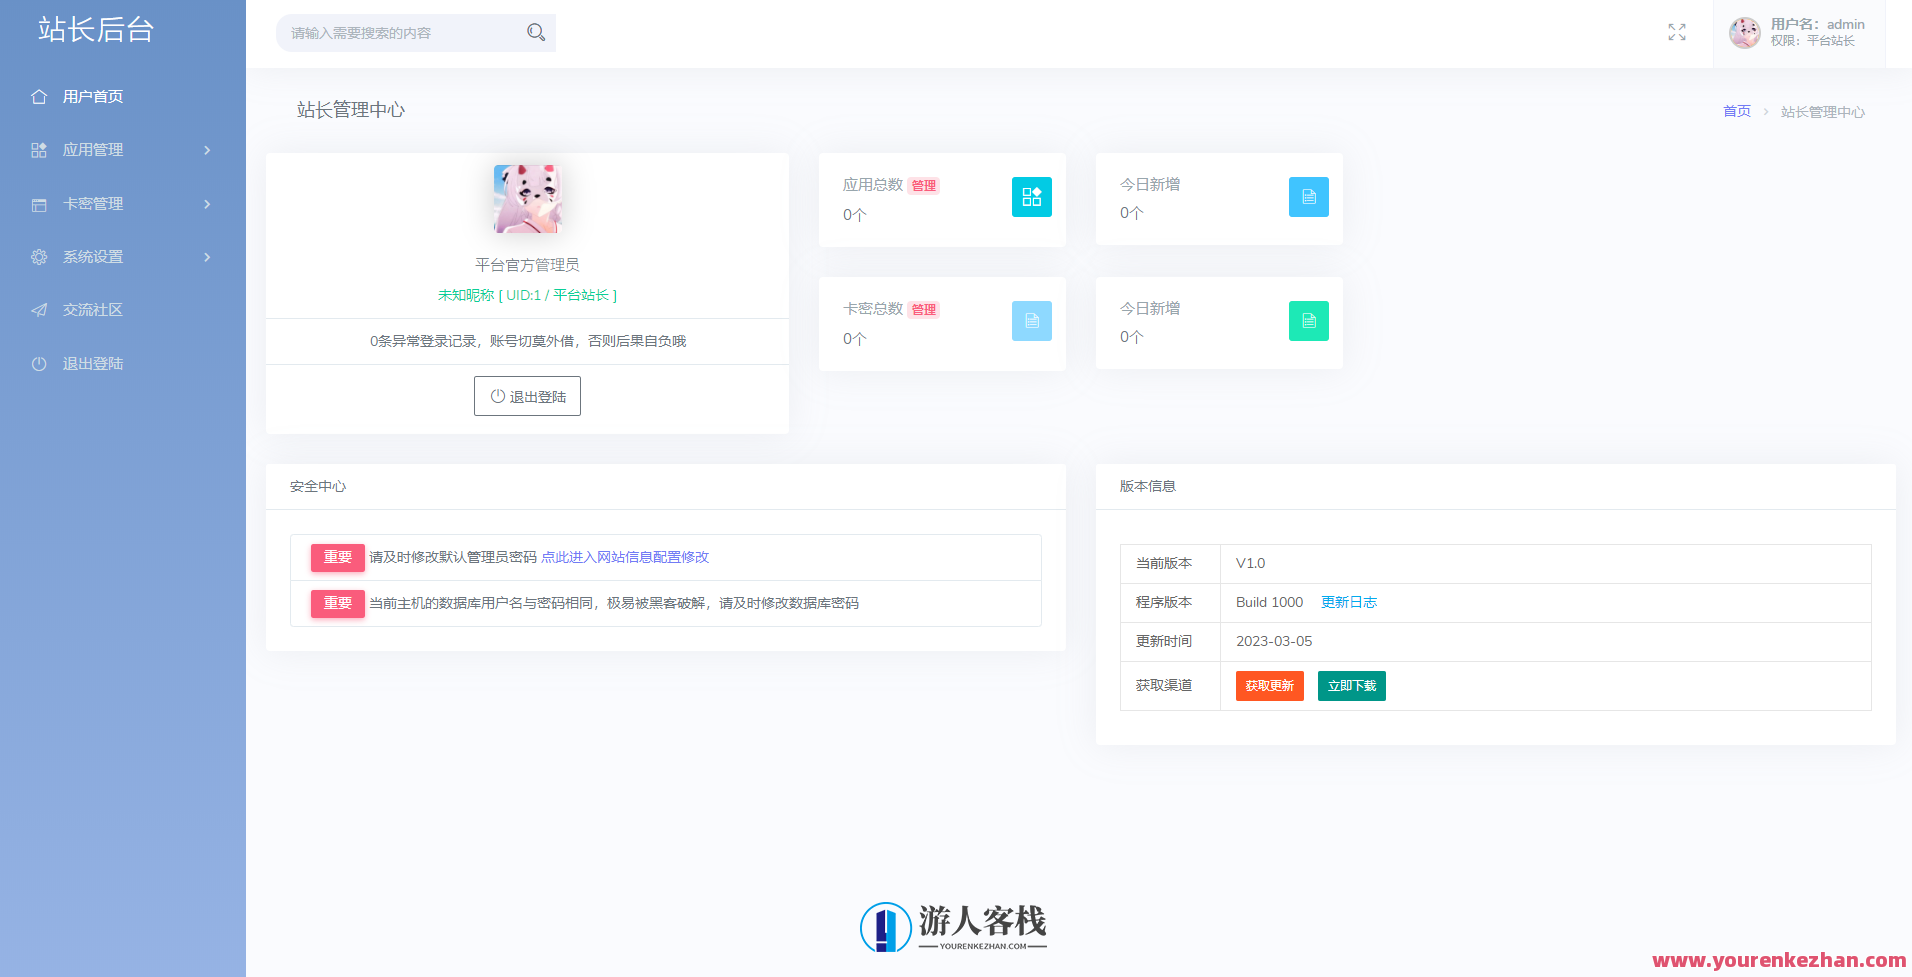Navigate to 首页 via breadcrumb

(x=1737, y=111)
